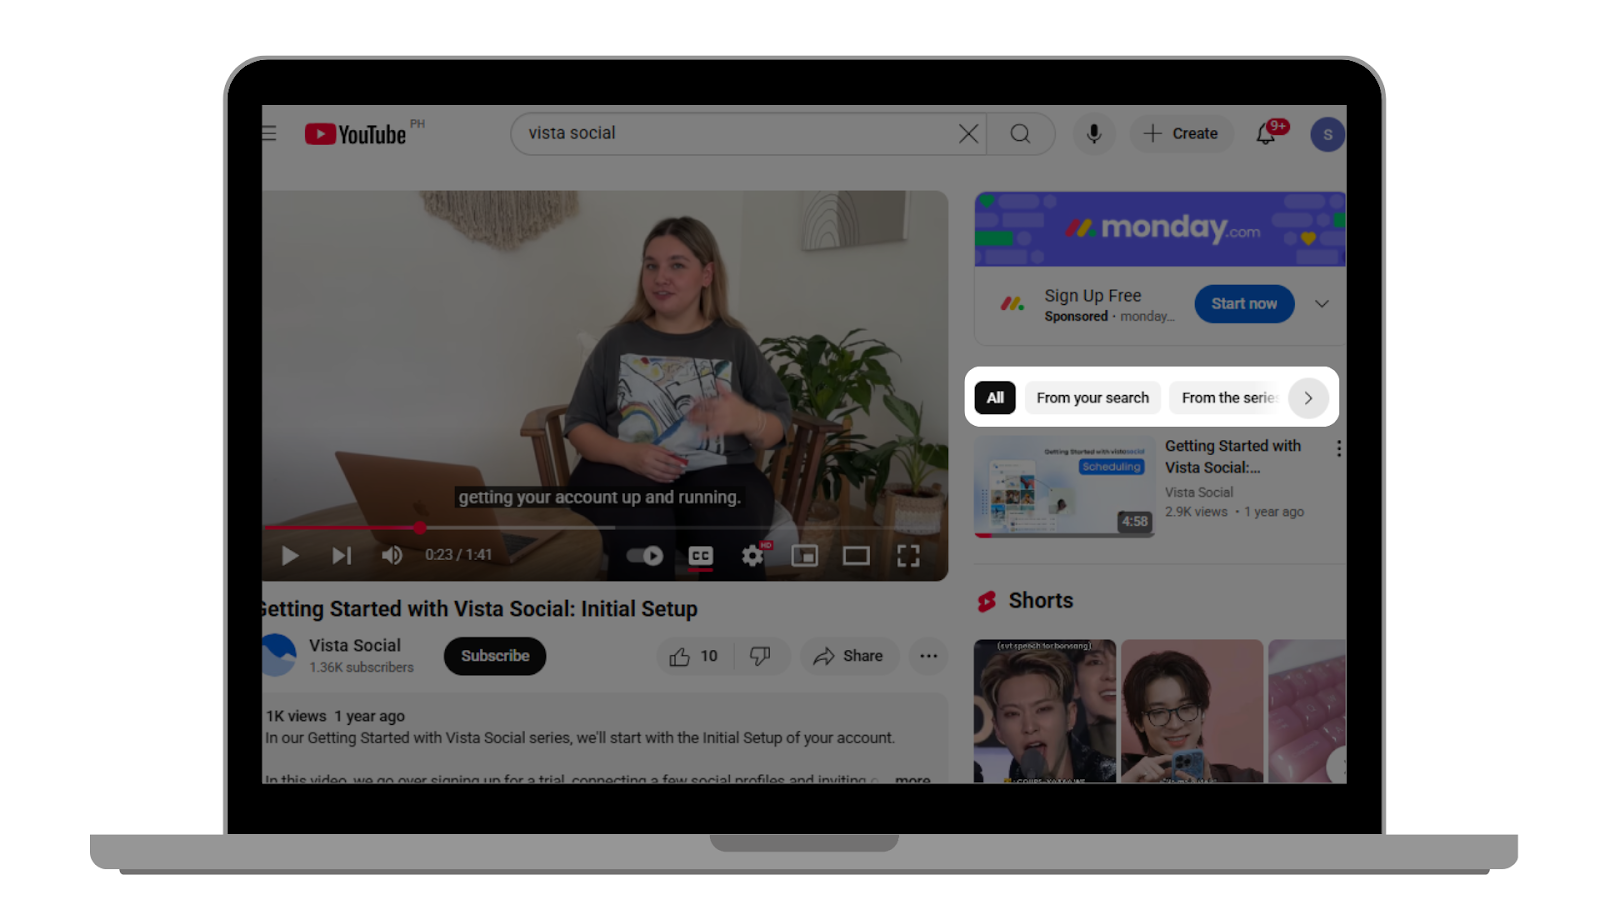Viewport: 1600px width, 900px height.
Task: Open the Vista Social channel name
Action: click(355, 645)
